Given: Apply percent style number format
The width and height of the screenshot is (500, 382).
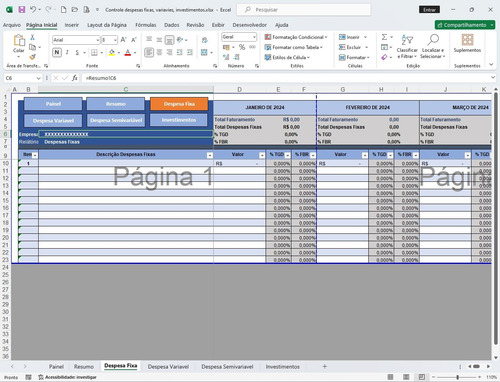Looking at the screenshot, I should (x=242, y=47).
